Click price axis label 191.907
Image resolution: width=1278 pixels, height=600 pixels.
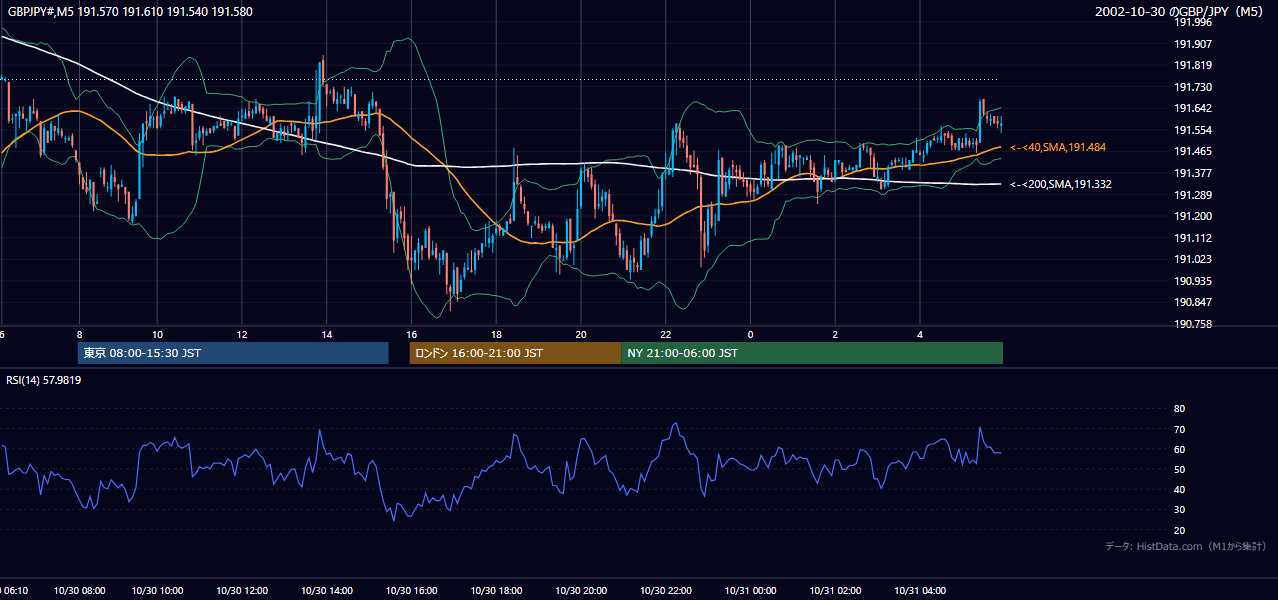click(x=1192, y=44)
